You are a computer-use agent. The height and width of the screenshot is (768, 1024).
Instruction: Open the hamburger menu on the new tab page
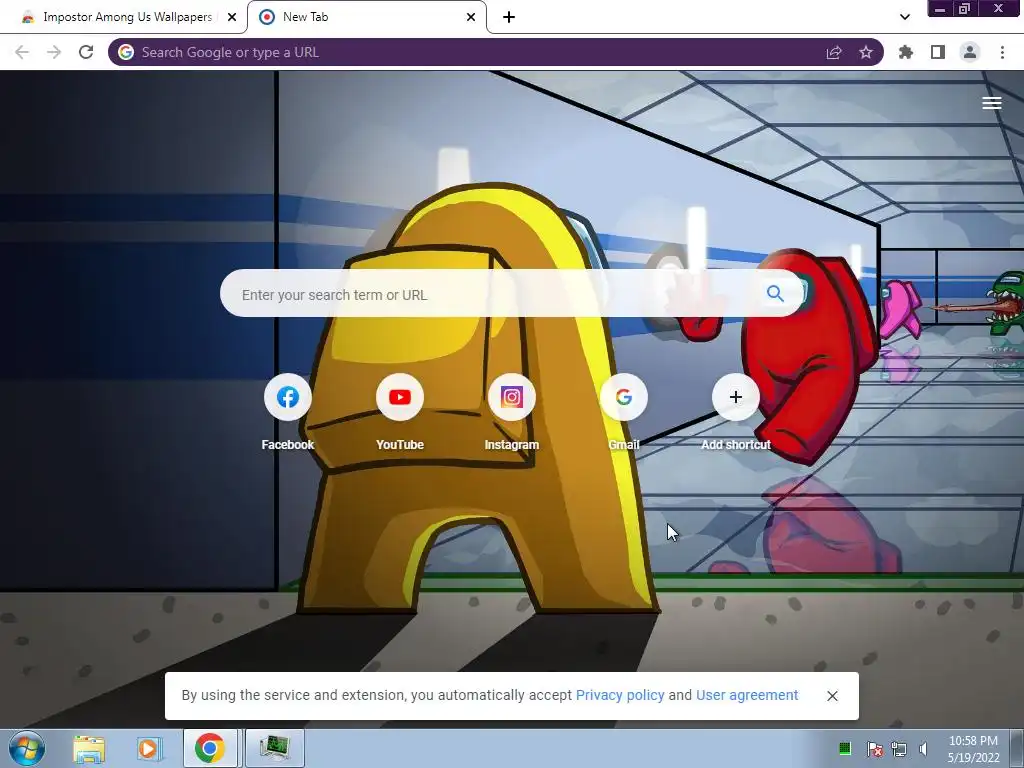tap(991, 103)
